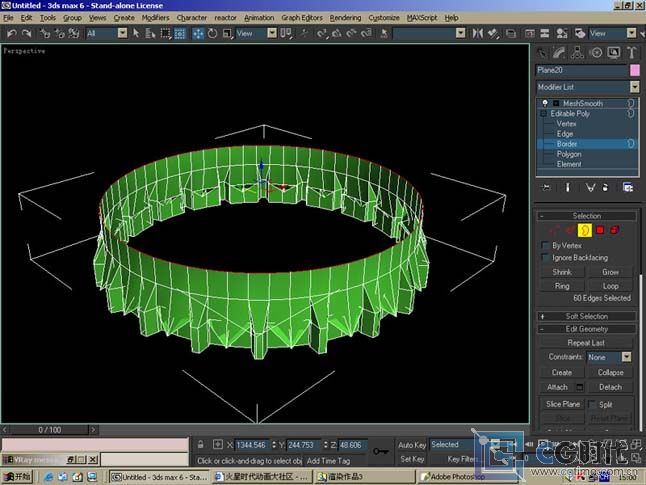Screen dimensions: 646x485
Task: Click the pink object color swatch
Action: [634, 71]
